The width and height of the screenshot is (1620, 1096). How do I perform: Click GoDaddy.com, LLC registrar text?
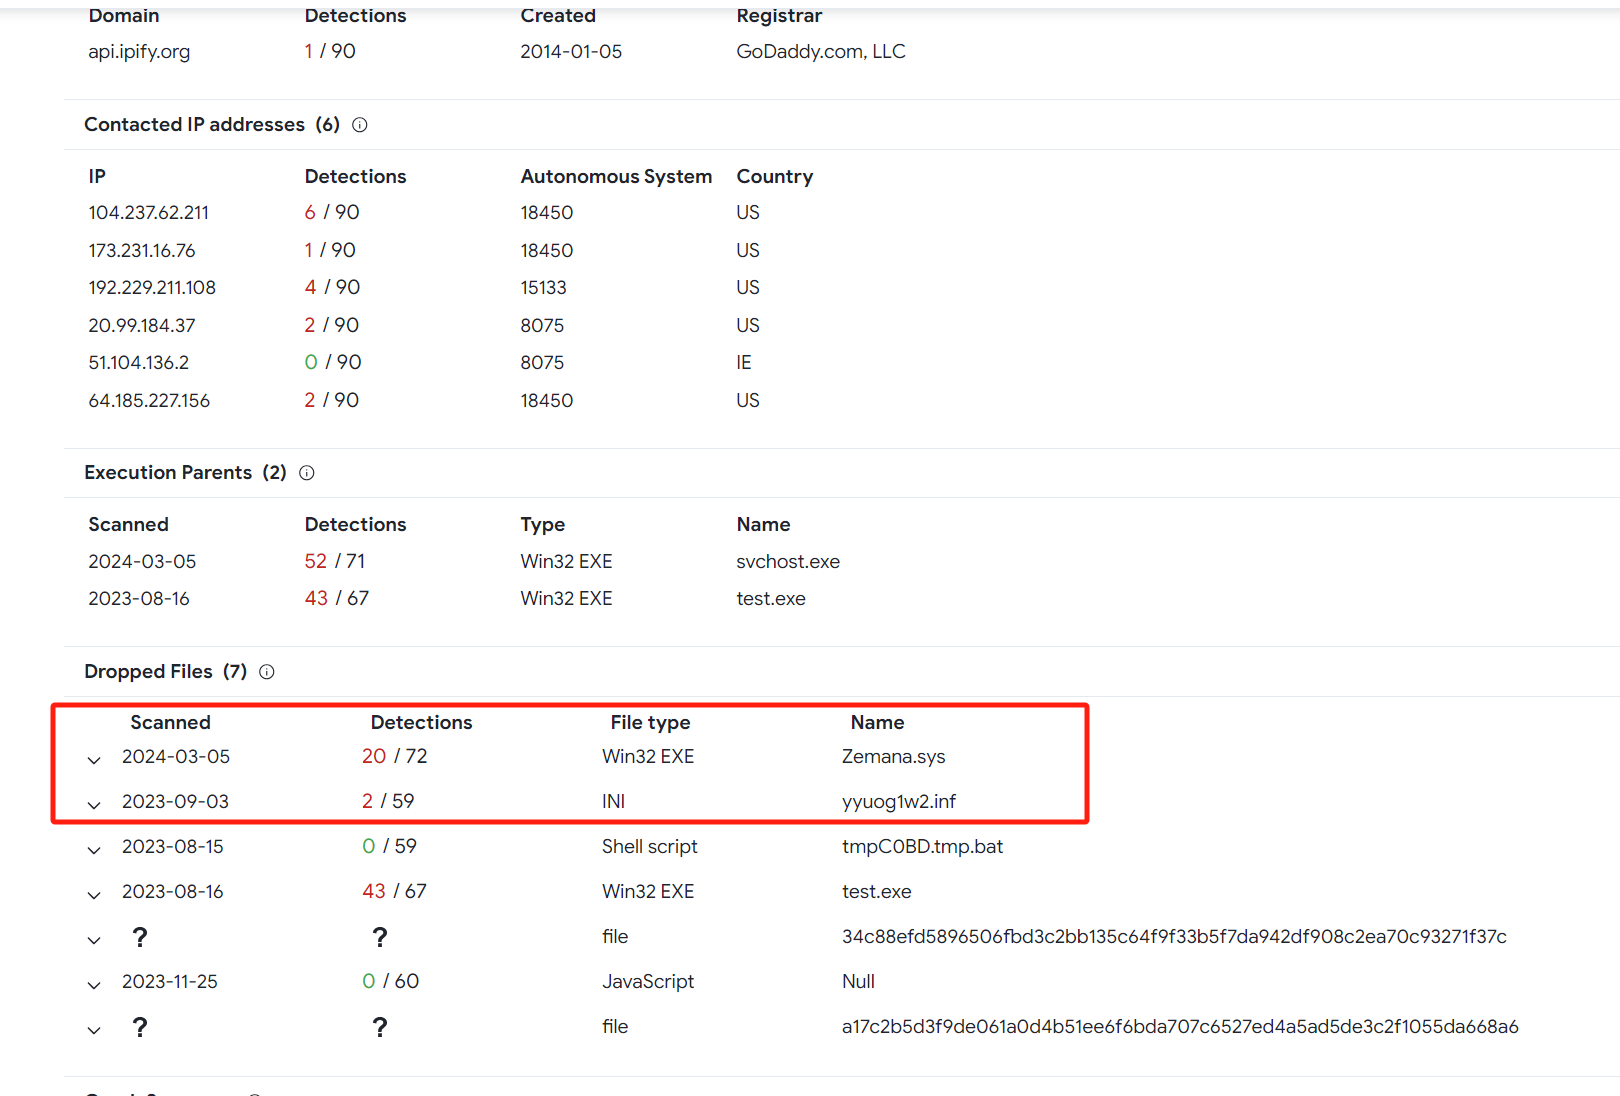[x=821, y=52]
